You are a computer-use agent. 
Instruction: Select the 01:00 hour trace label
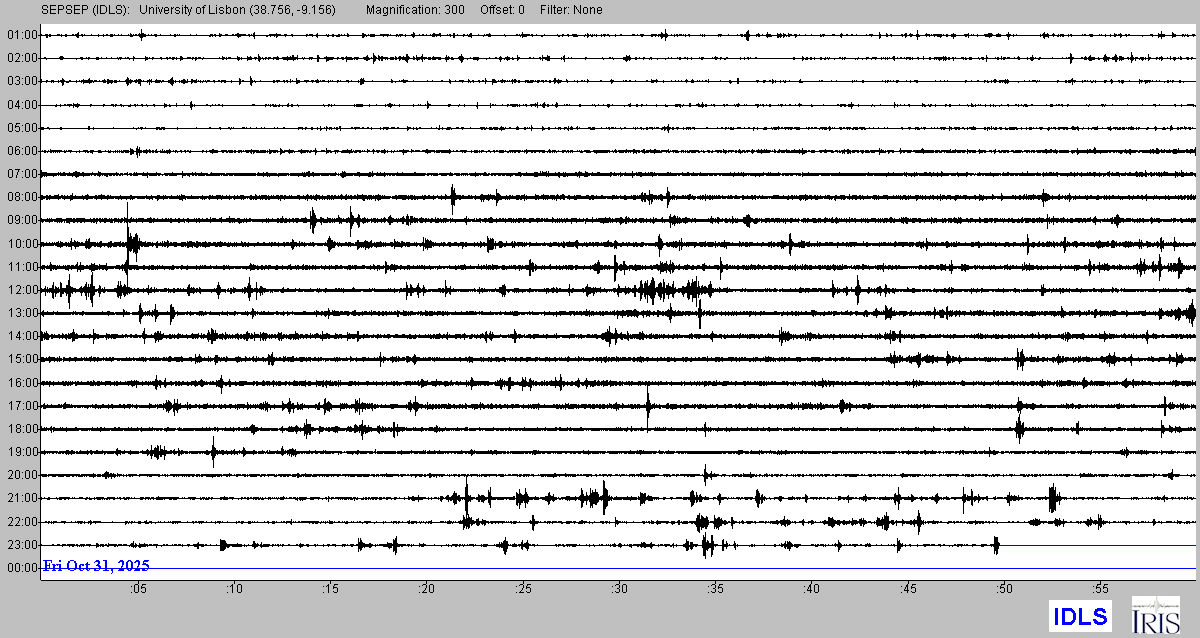click(21, 35)
